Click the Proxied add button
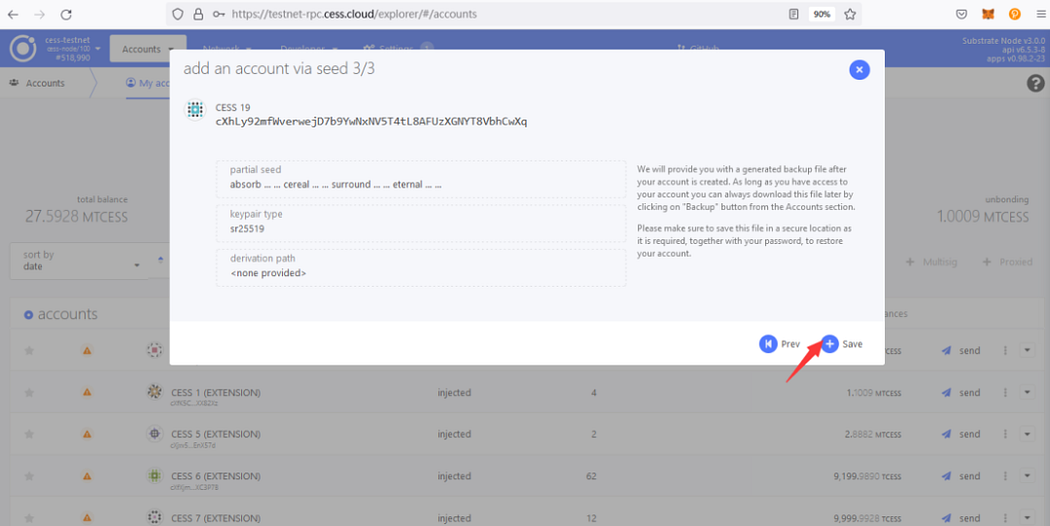1050x526 pixels. click(x=1006, y=262)
